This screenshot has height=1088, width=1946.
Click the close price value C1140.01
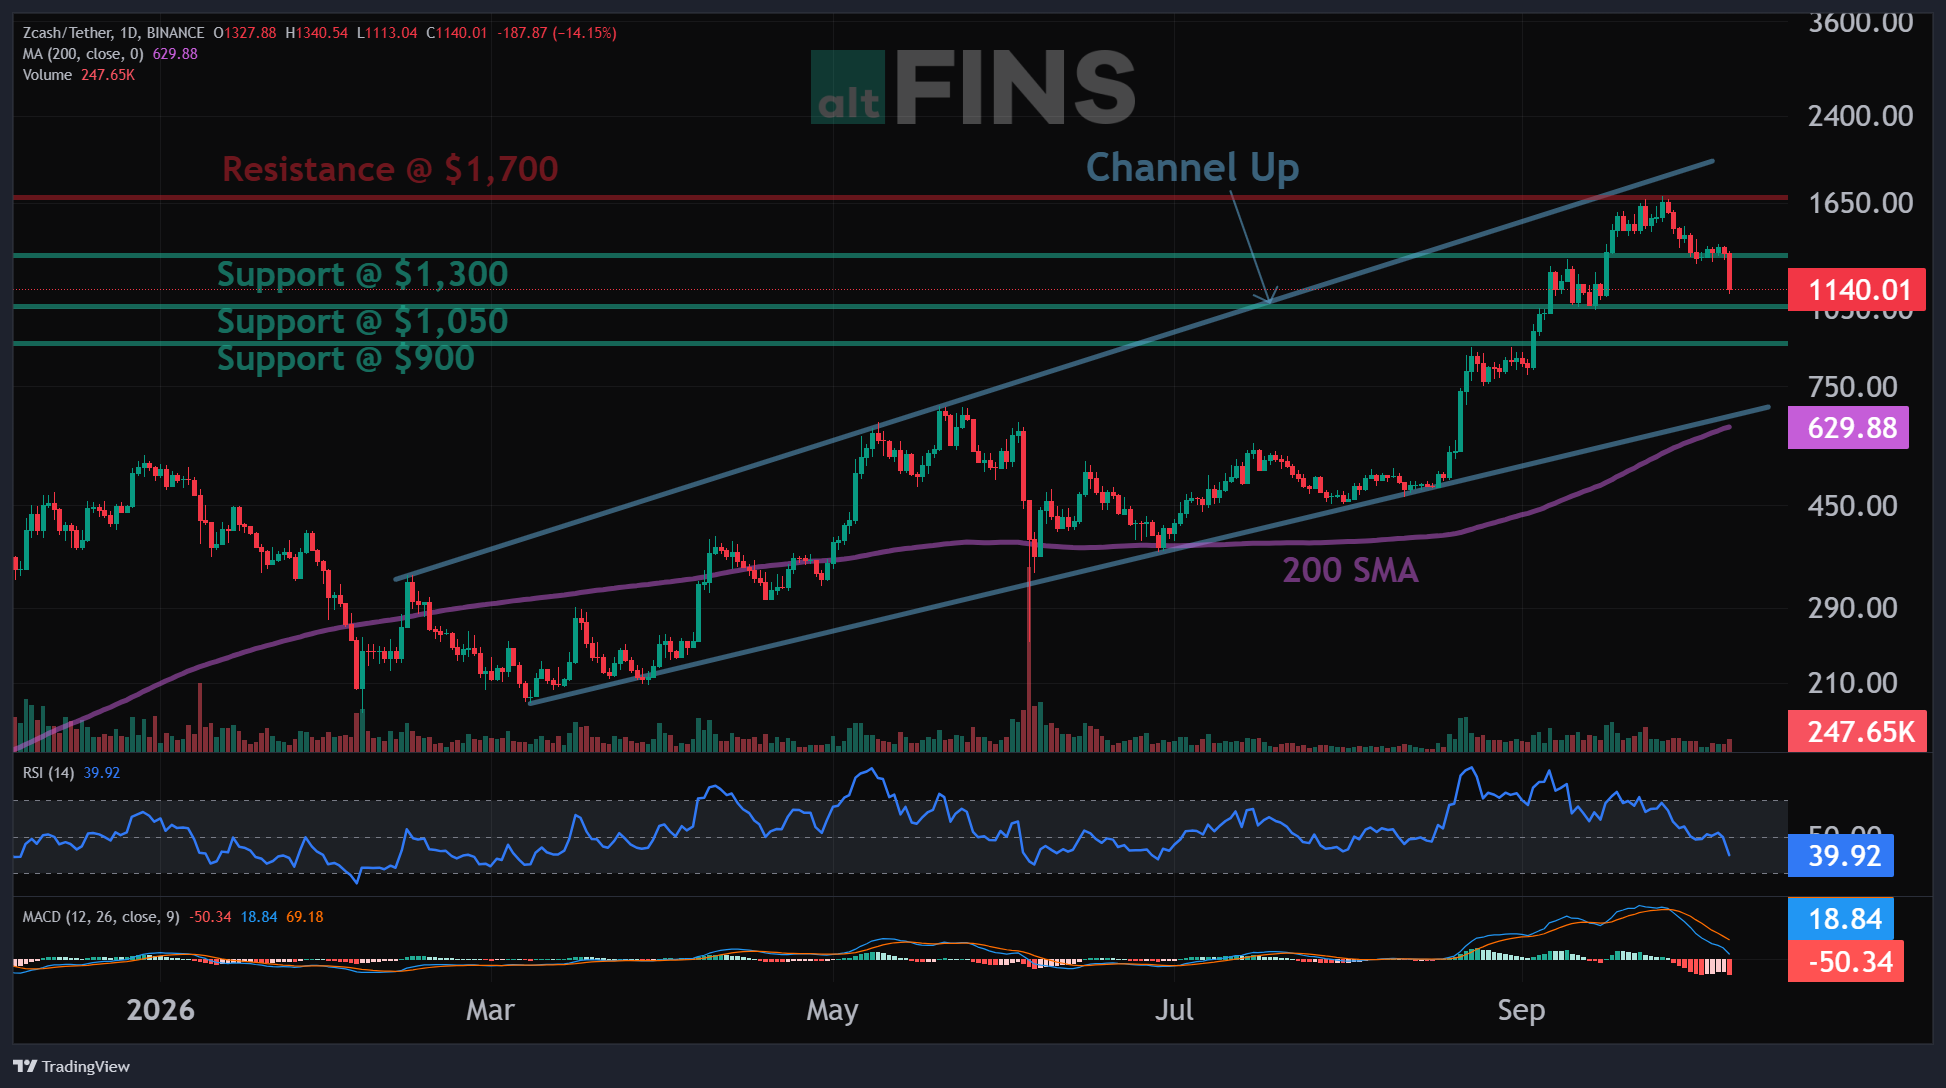point(457,33)
